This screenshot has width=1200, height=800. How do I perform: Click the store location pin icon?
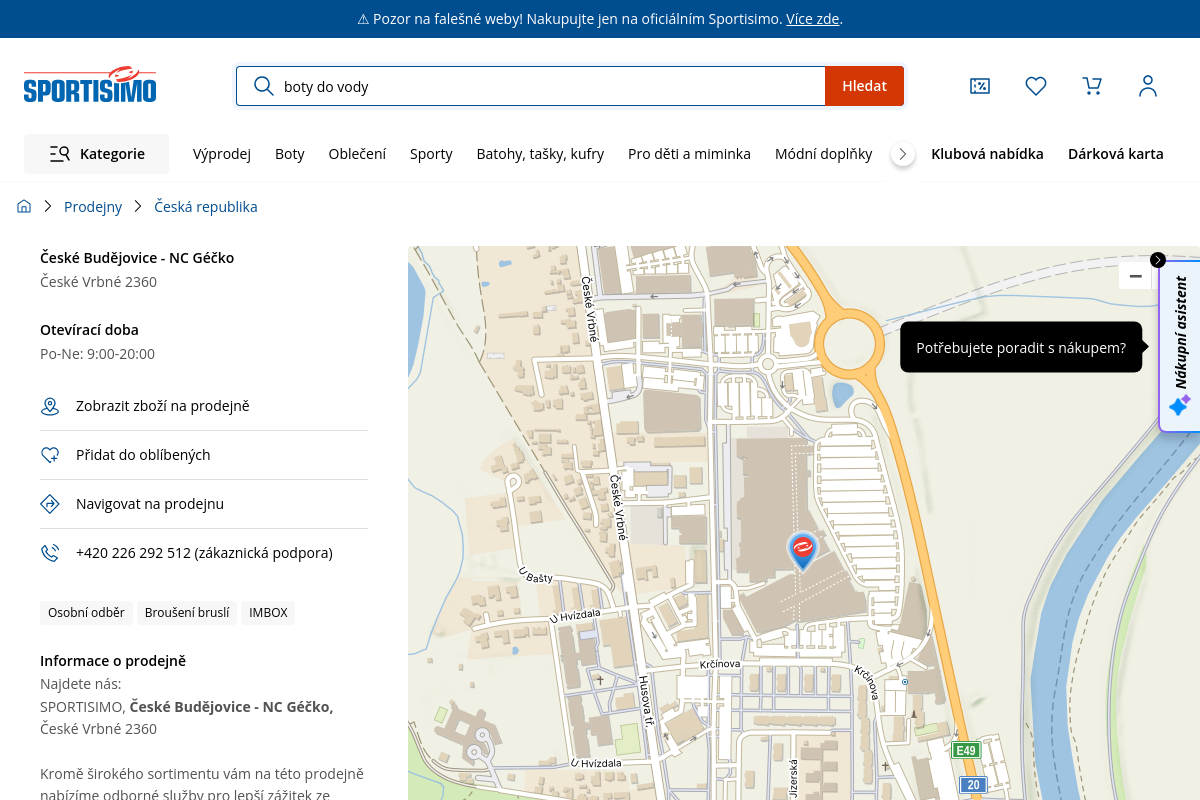pos(50,406)
